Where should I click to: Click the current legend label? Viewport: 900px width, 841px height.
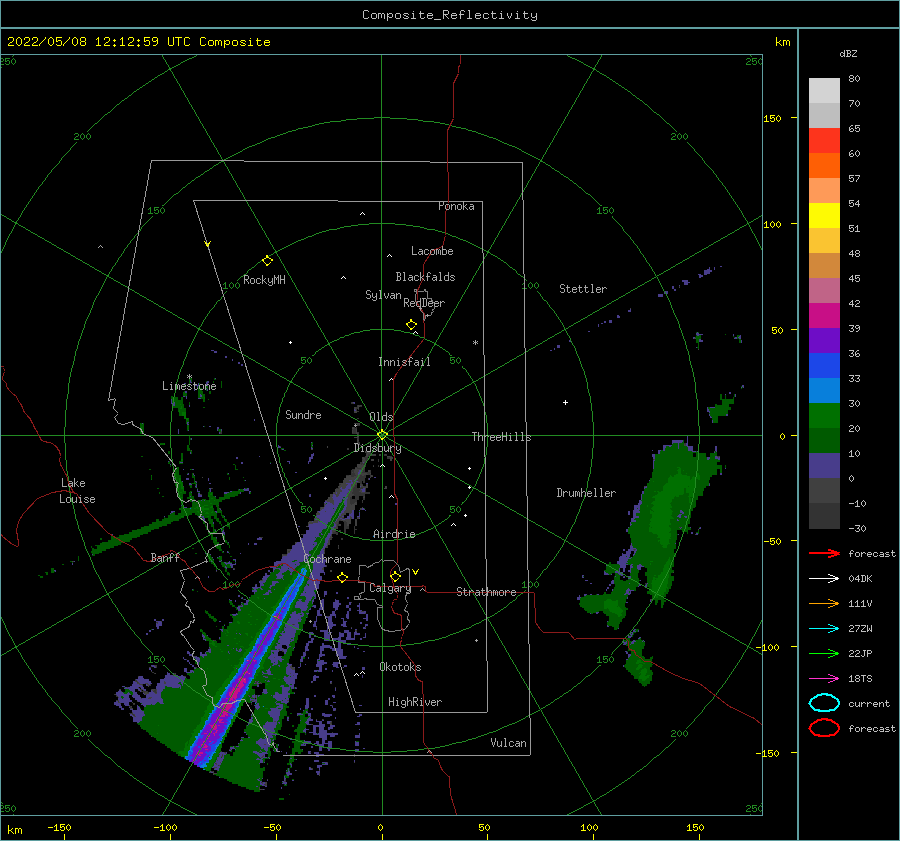[x=869, y=703]
